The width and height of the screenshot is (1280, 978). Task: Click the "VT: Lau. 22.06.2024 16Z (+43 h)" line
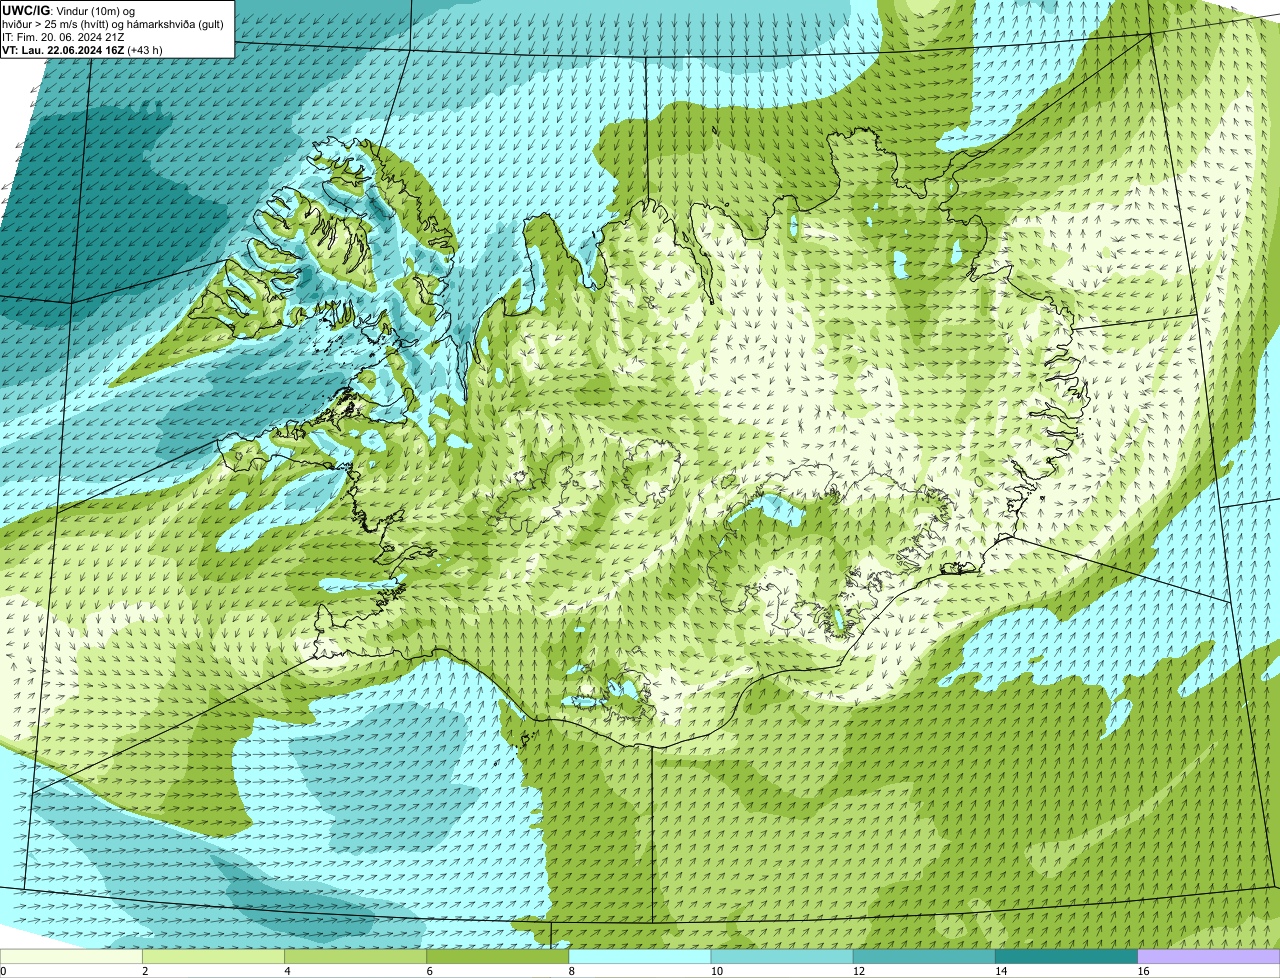coord(82,50)
